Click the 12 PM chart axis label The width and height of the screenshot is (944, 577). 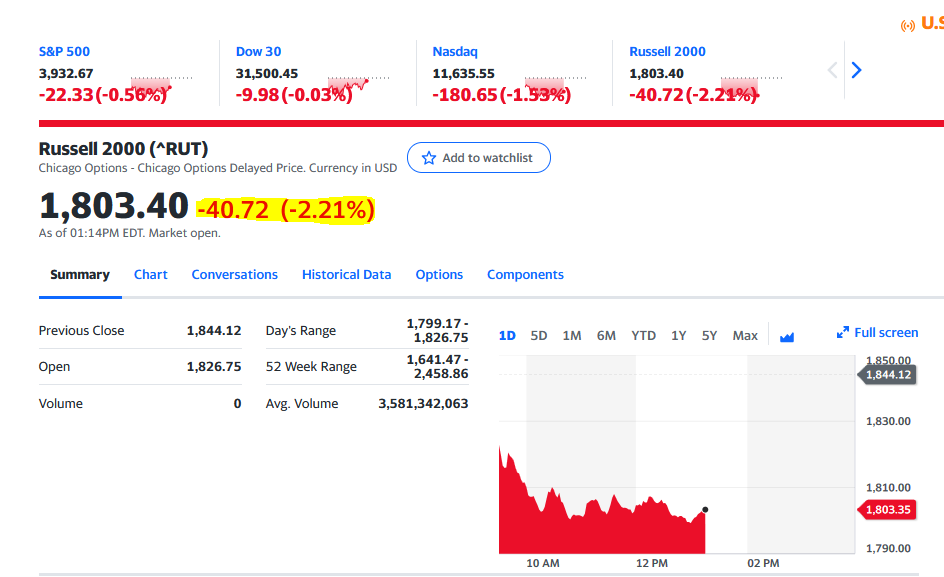click(652, 563)
